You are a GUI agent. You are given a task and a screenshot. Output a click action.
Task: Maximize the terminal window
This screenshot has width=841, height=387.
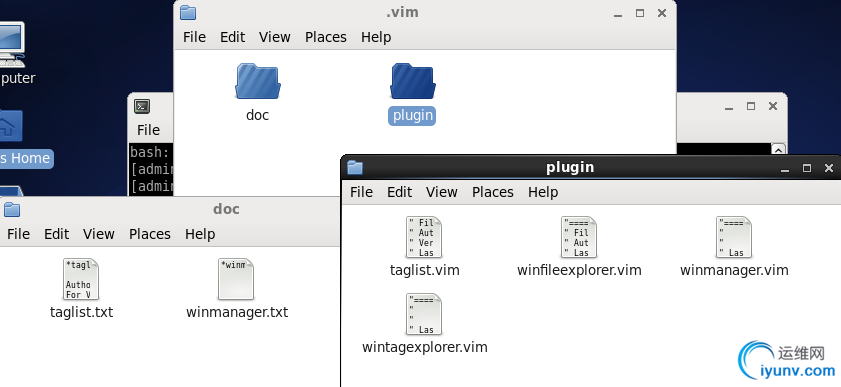751,106
